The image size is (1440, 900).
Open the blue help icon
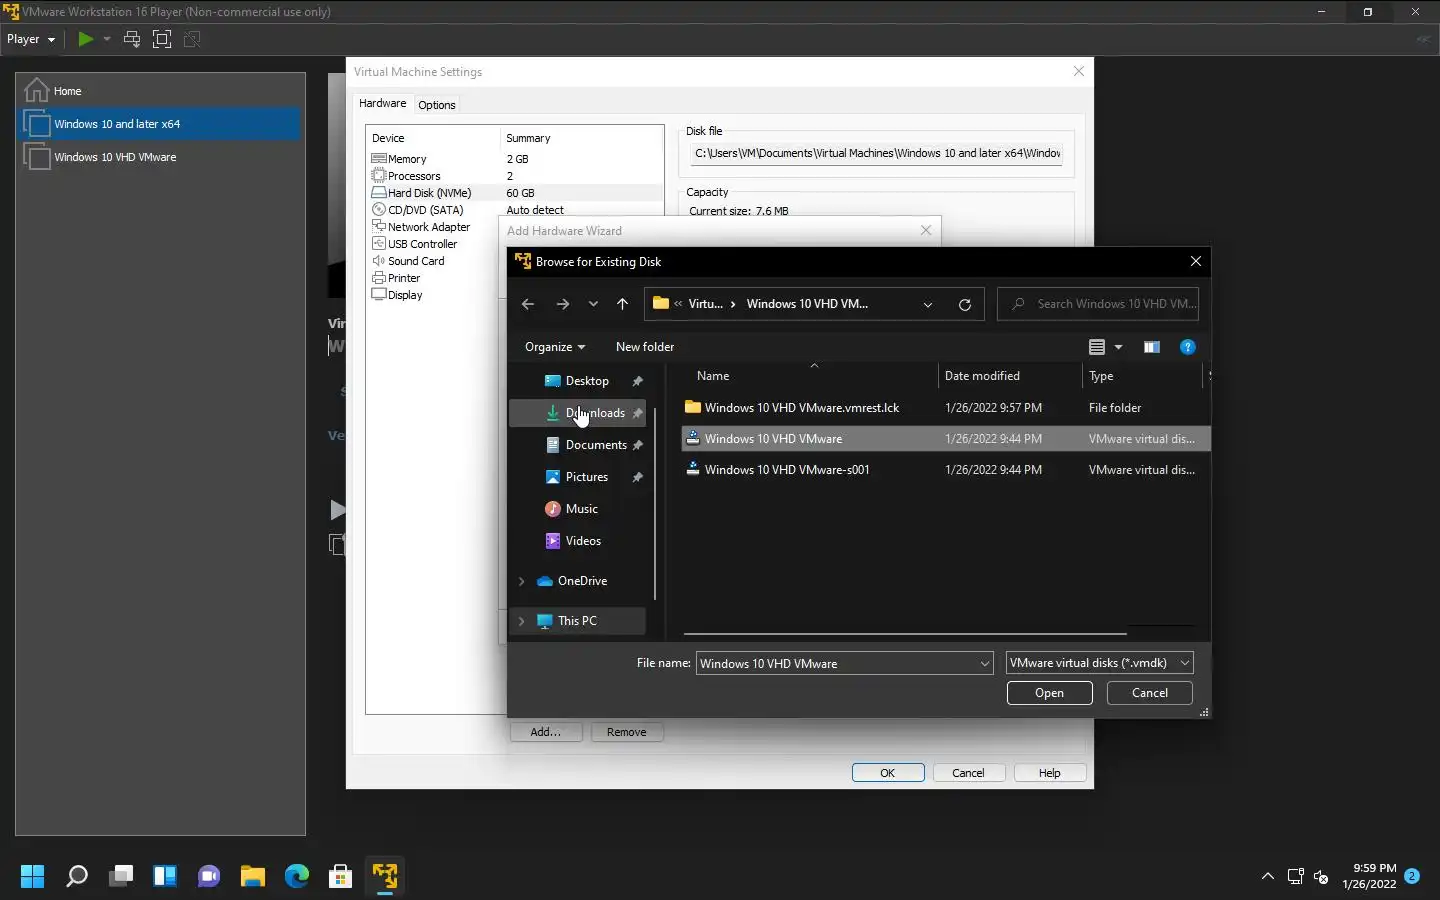click(x=1188, y=347)
